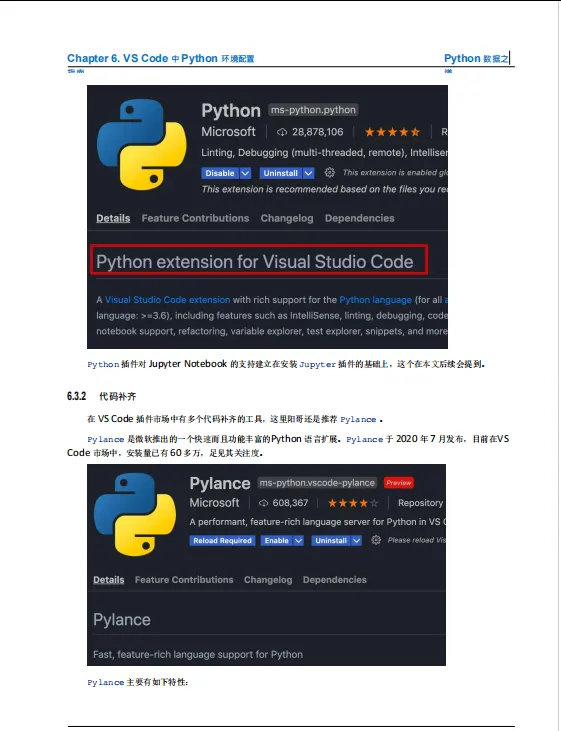Follow the 'Python language' link
This screenshot has width=561, height=731.
click(375, 300)
